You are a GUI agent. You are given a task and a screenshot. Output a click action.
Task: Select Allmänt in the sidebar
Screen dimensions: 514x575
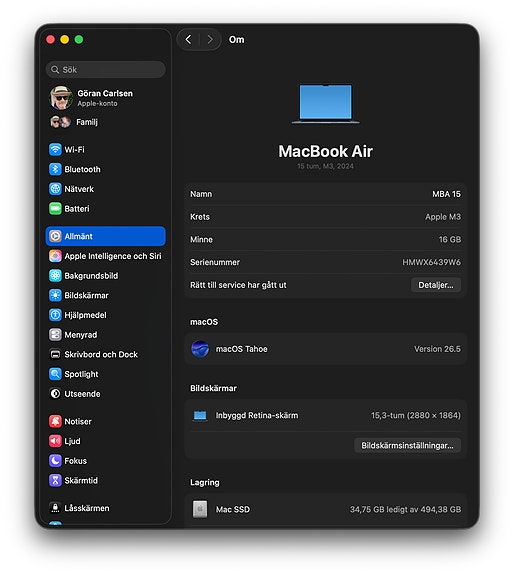click(x=106, y=236)
